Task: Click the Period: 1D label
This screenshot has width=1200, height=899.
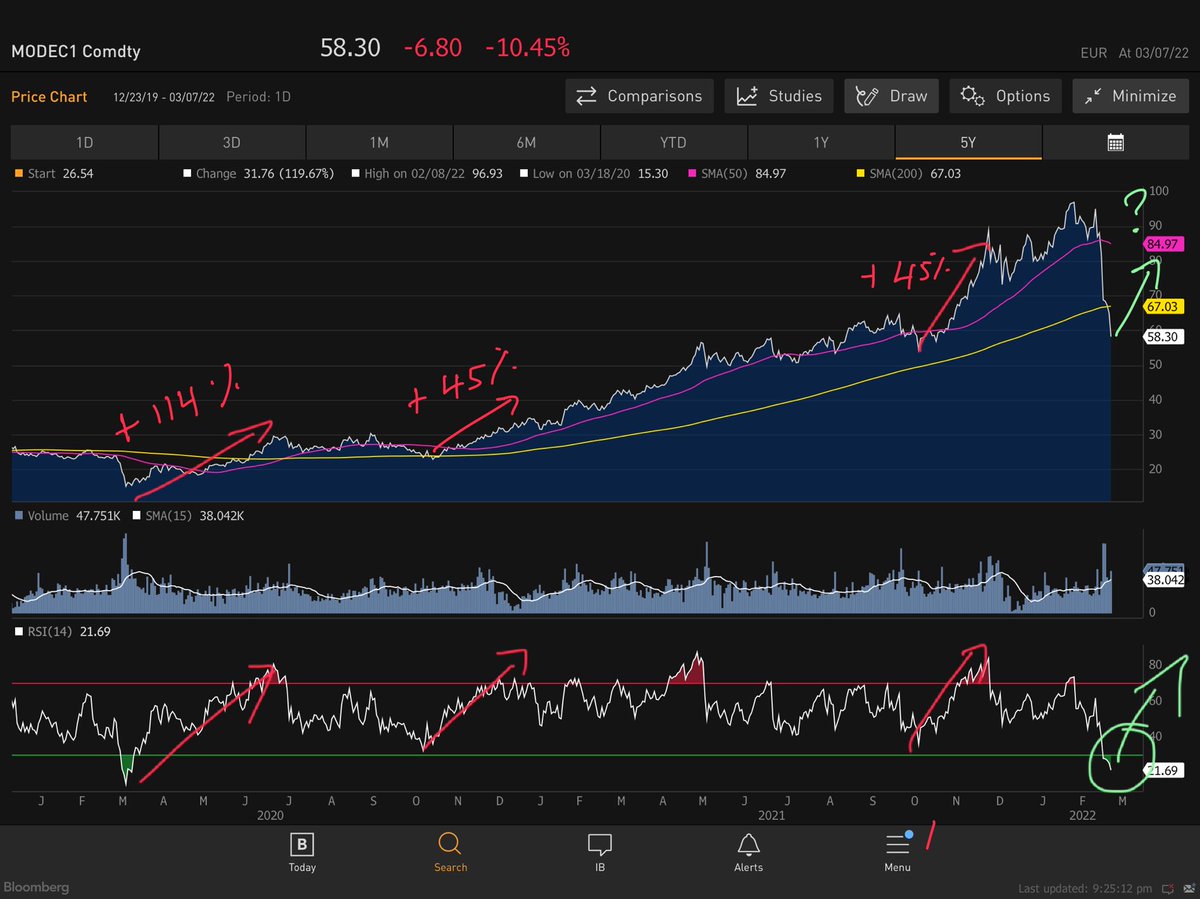Action: pyautogui.click(x=258, y=97)
